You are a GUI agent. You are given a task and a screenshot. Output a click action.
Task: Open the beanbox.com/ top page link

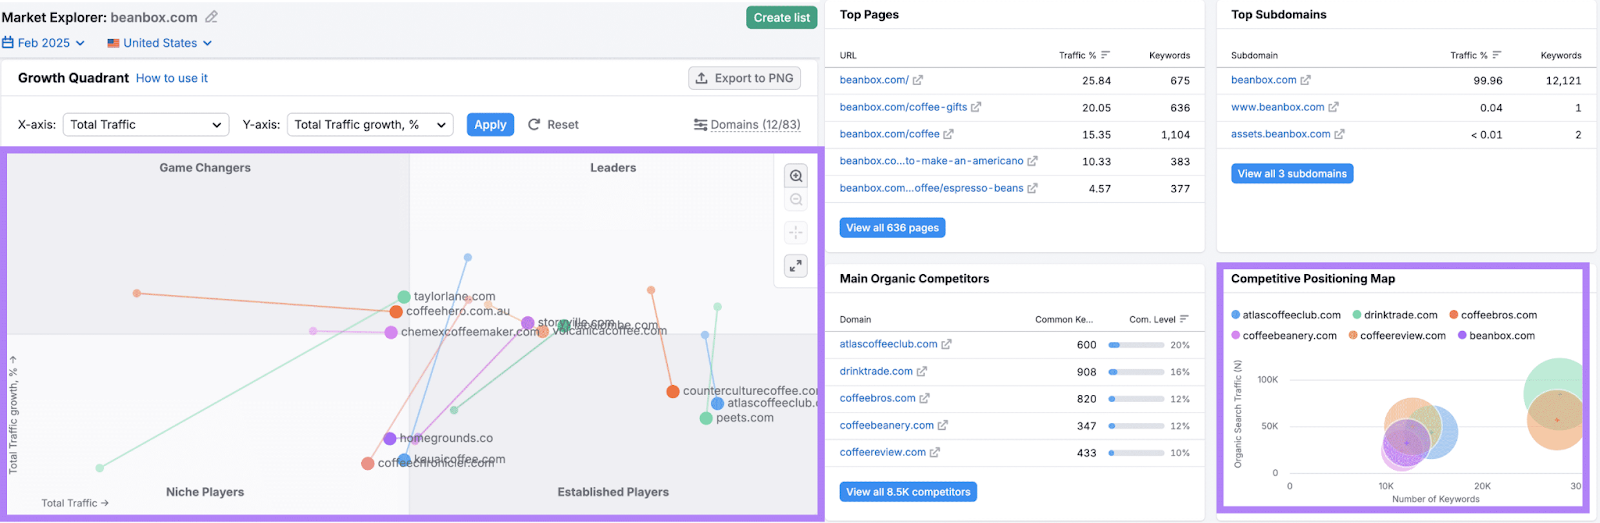(x=874, y=80)
